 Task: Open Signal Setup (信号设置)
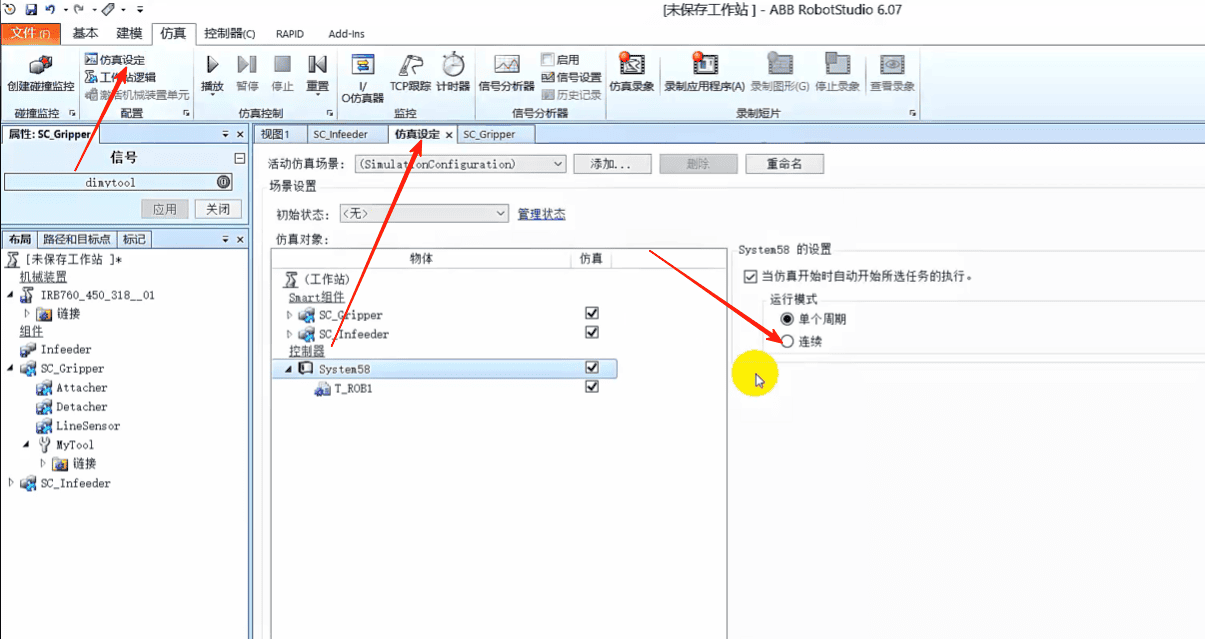coord(571,77)
